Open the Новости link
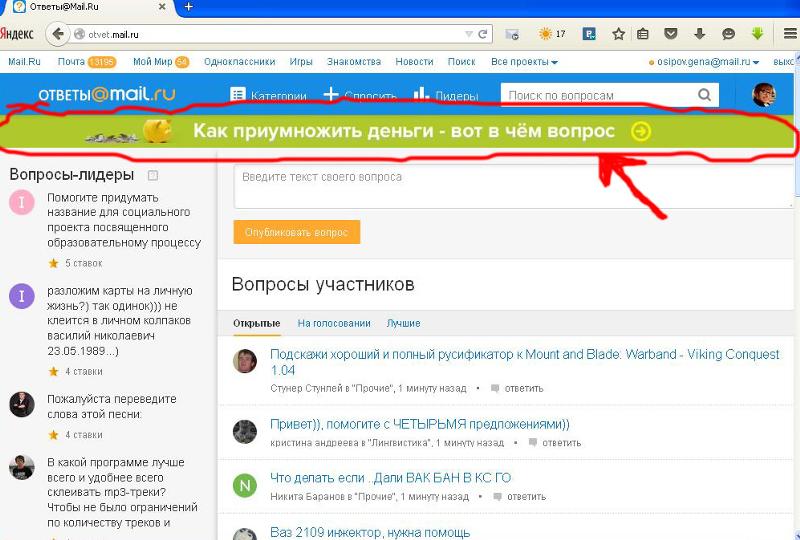800x540 pixels. (x=414, y=62)
